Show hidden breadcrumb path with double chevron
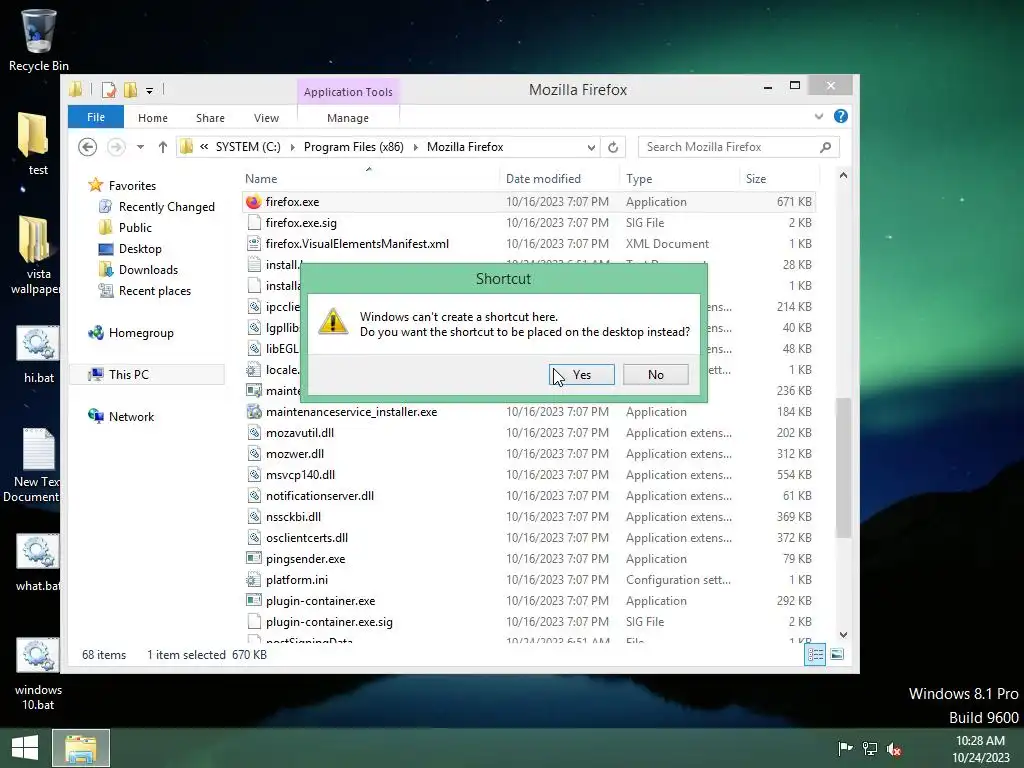This screenshot has width=1024, height=768. pyautogui.click(x=204, y=147)
